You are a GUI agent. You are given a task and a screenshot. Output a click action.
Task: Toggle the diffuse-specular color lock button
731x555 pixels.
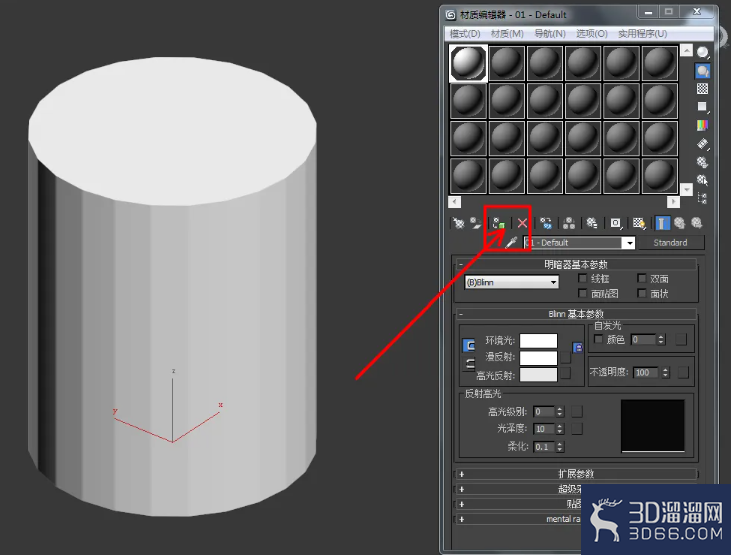(x=469, y=364)
